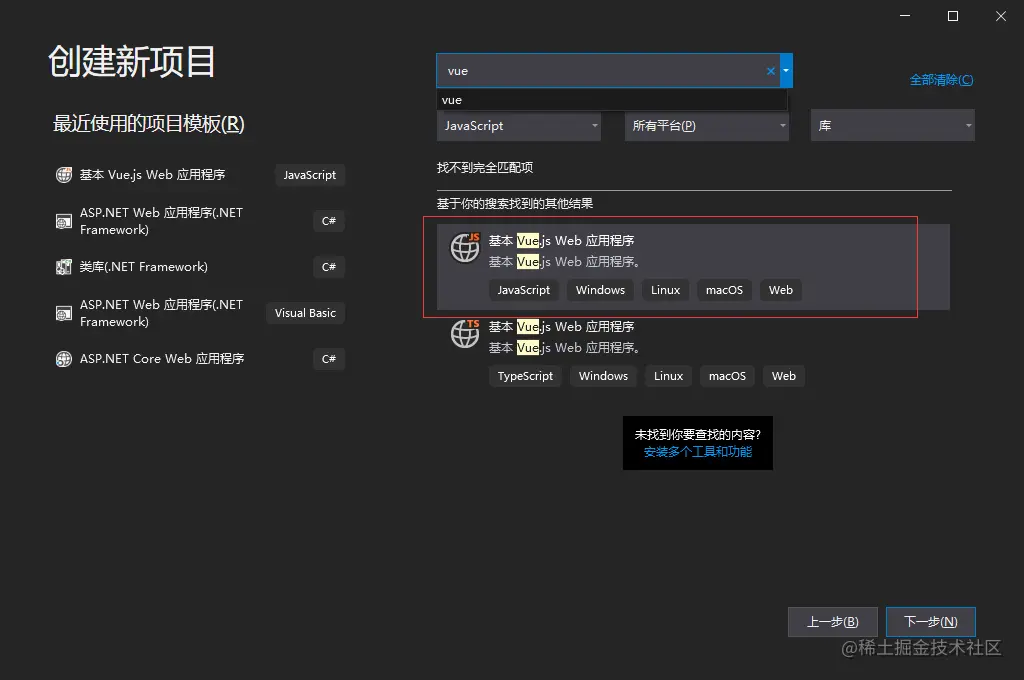
Task: Click macOS tag in the TypeScript result
Action: pos(728,376)
